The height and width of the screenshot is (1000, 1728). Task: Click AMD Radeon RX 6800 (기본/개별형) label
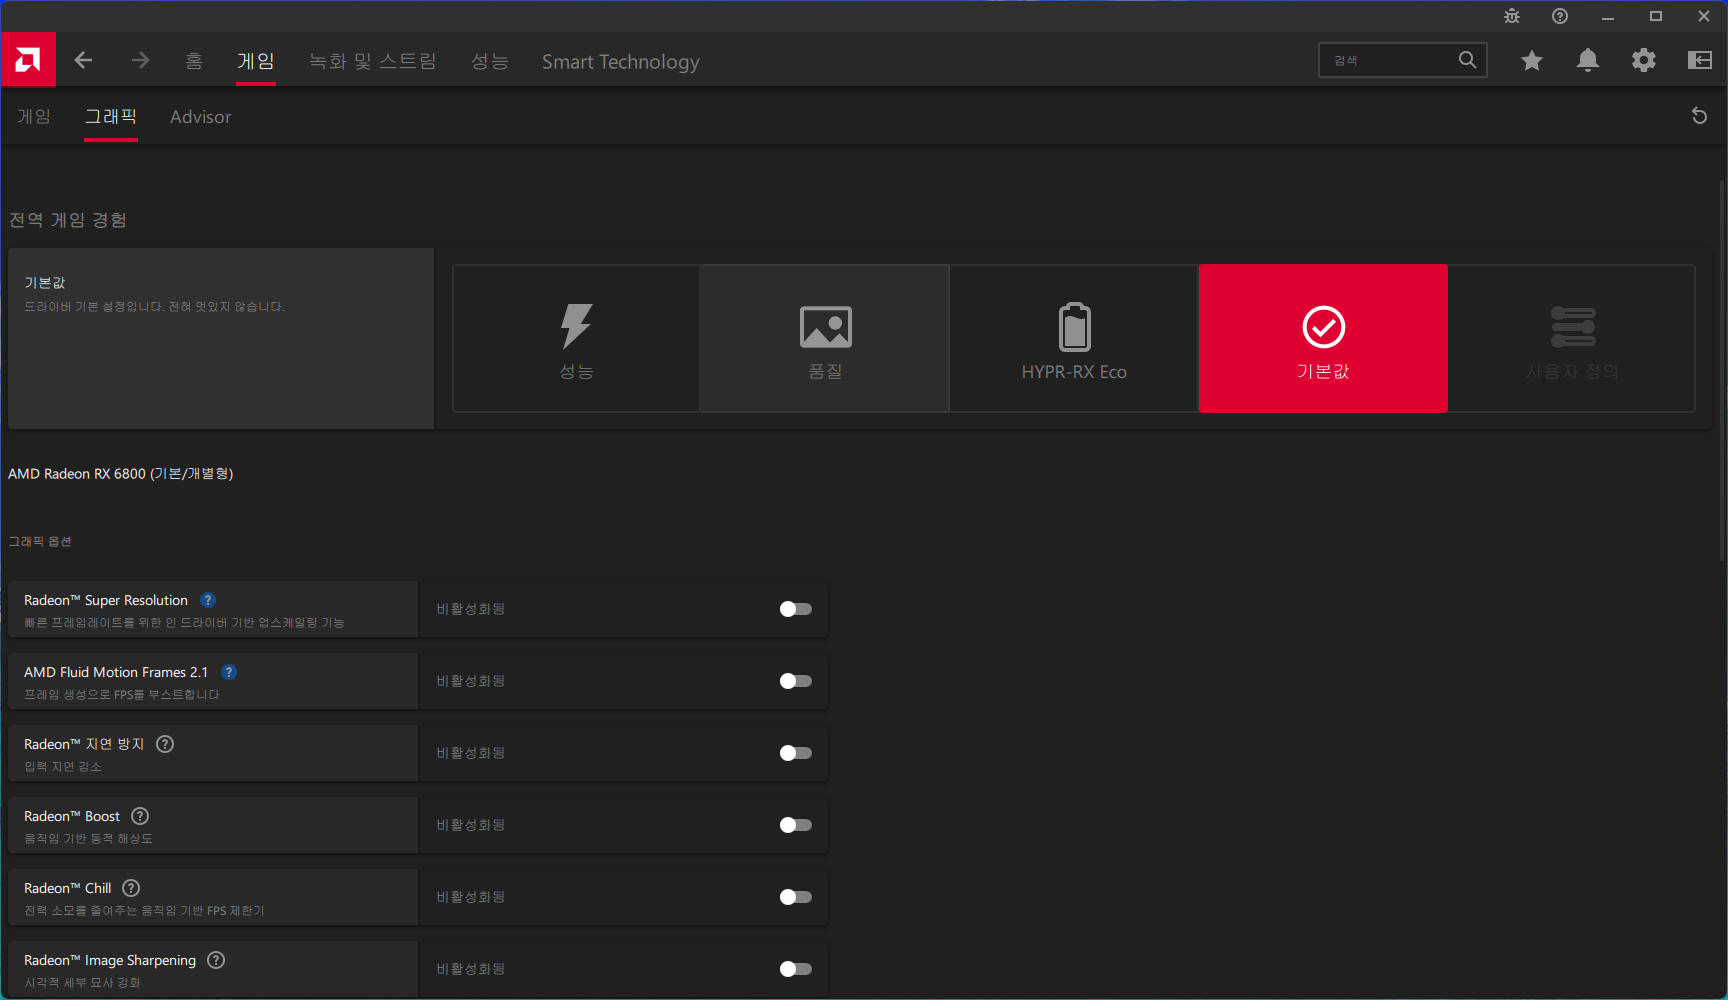(120, 474)
